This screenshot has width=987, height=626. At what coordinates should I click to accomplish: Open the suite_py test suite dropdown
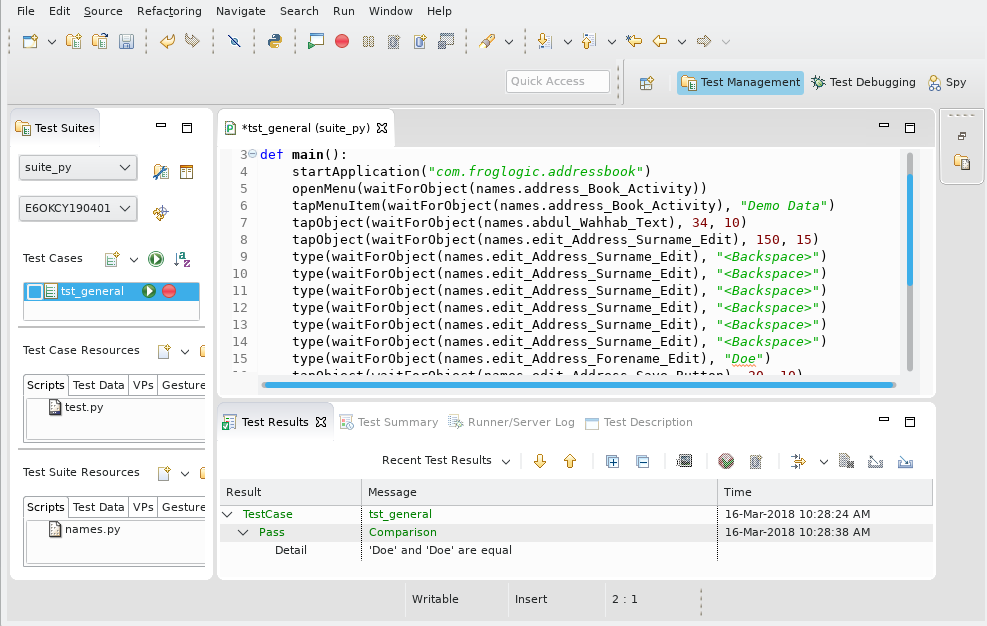click(78, 167)
